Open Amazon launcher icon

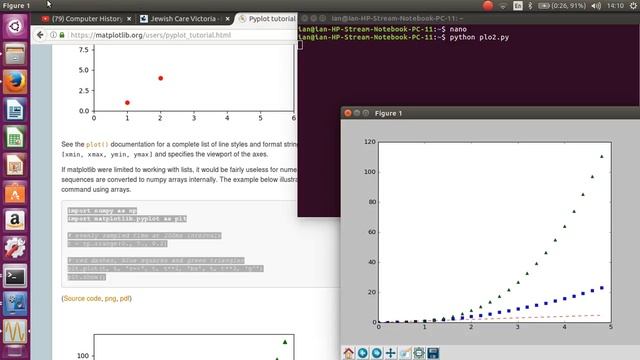[x=15, y=221]
